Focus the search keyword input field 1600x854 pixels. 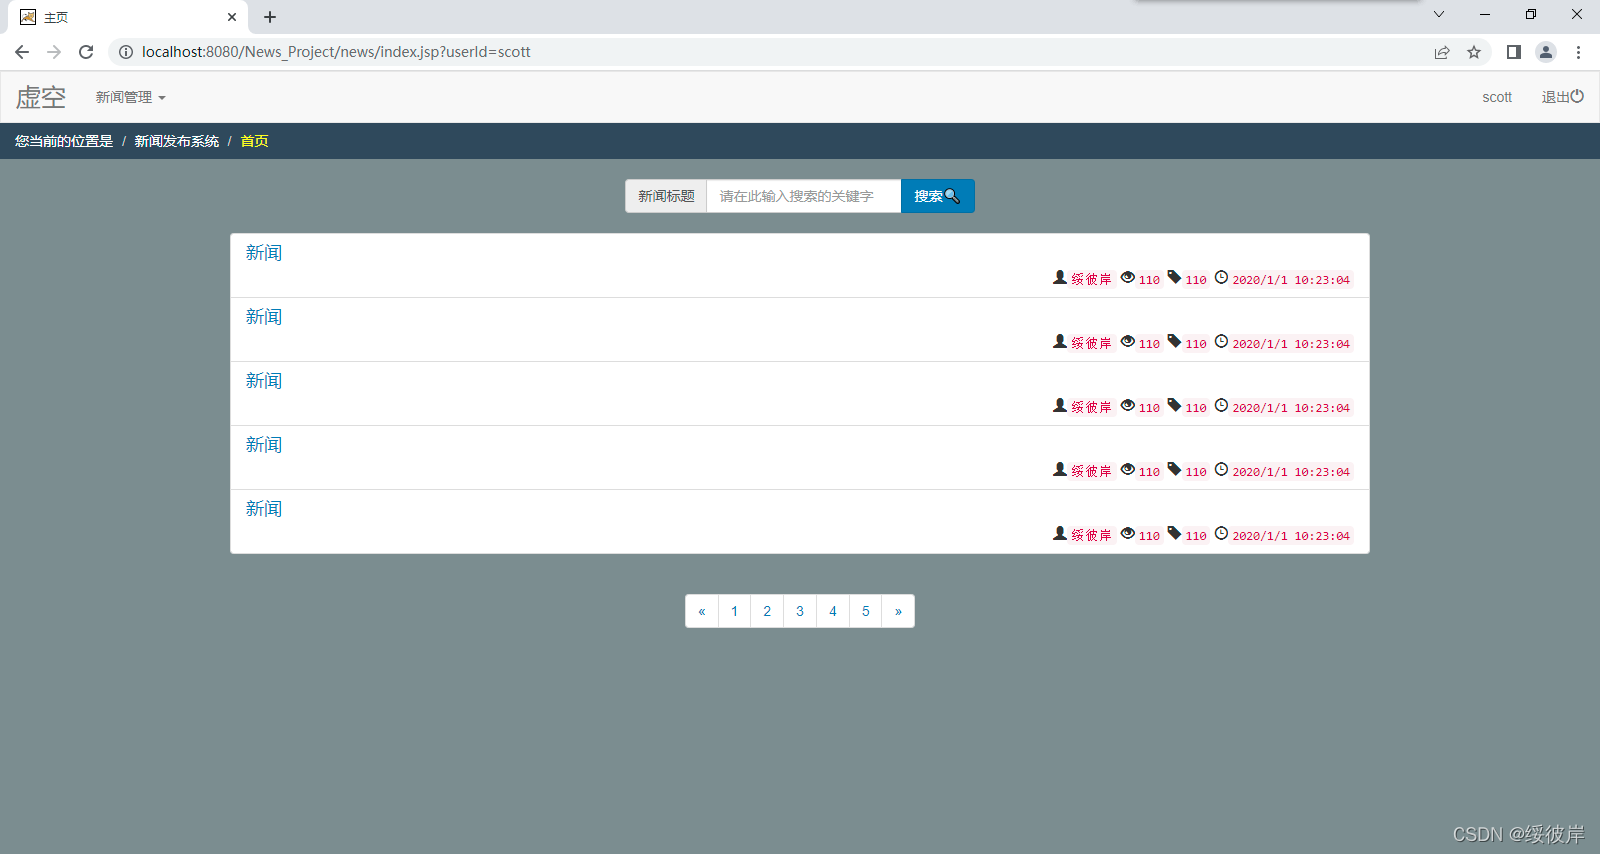tap(804, 196)
